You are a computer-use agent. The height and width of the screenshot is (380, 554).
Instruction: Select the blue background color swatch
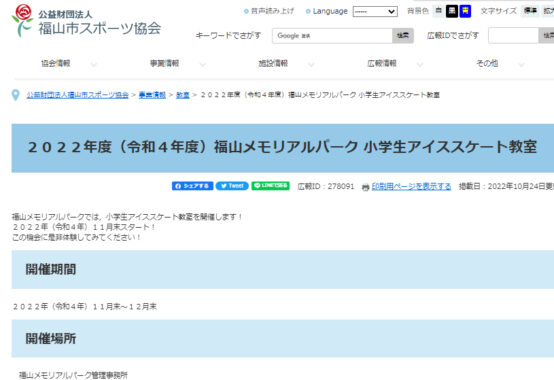465,11
